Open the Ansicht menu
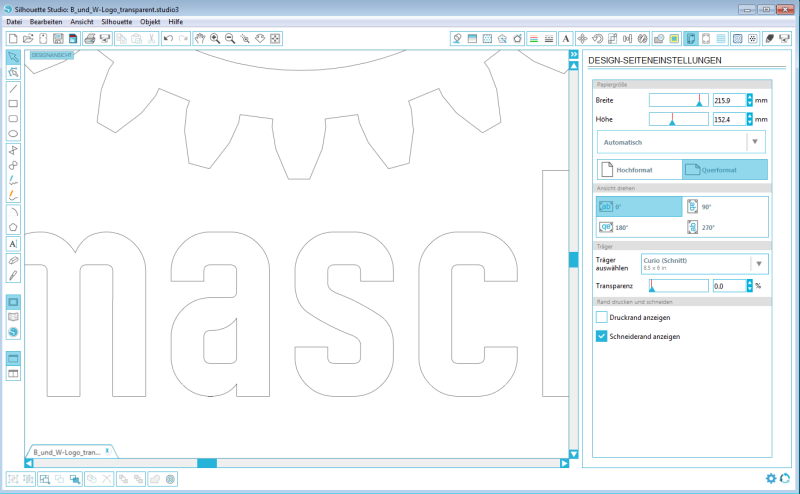This screenshot has height=494, width=800. (x=82, y=22)
